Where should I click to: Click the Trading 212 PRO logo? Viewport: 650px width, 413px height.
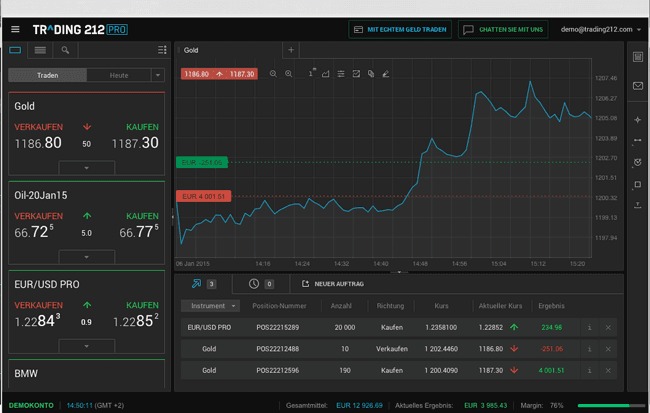click(80, 29)
